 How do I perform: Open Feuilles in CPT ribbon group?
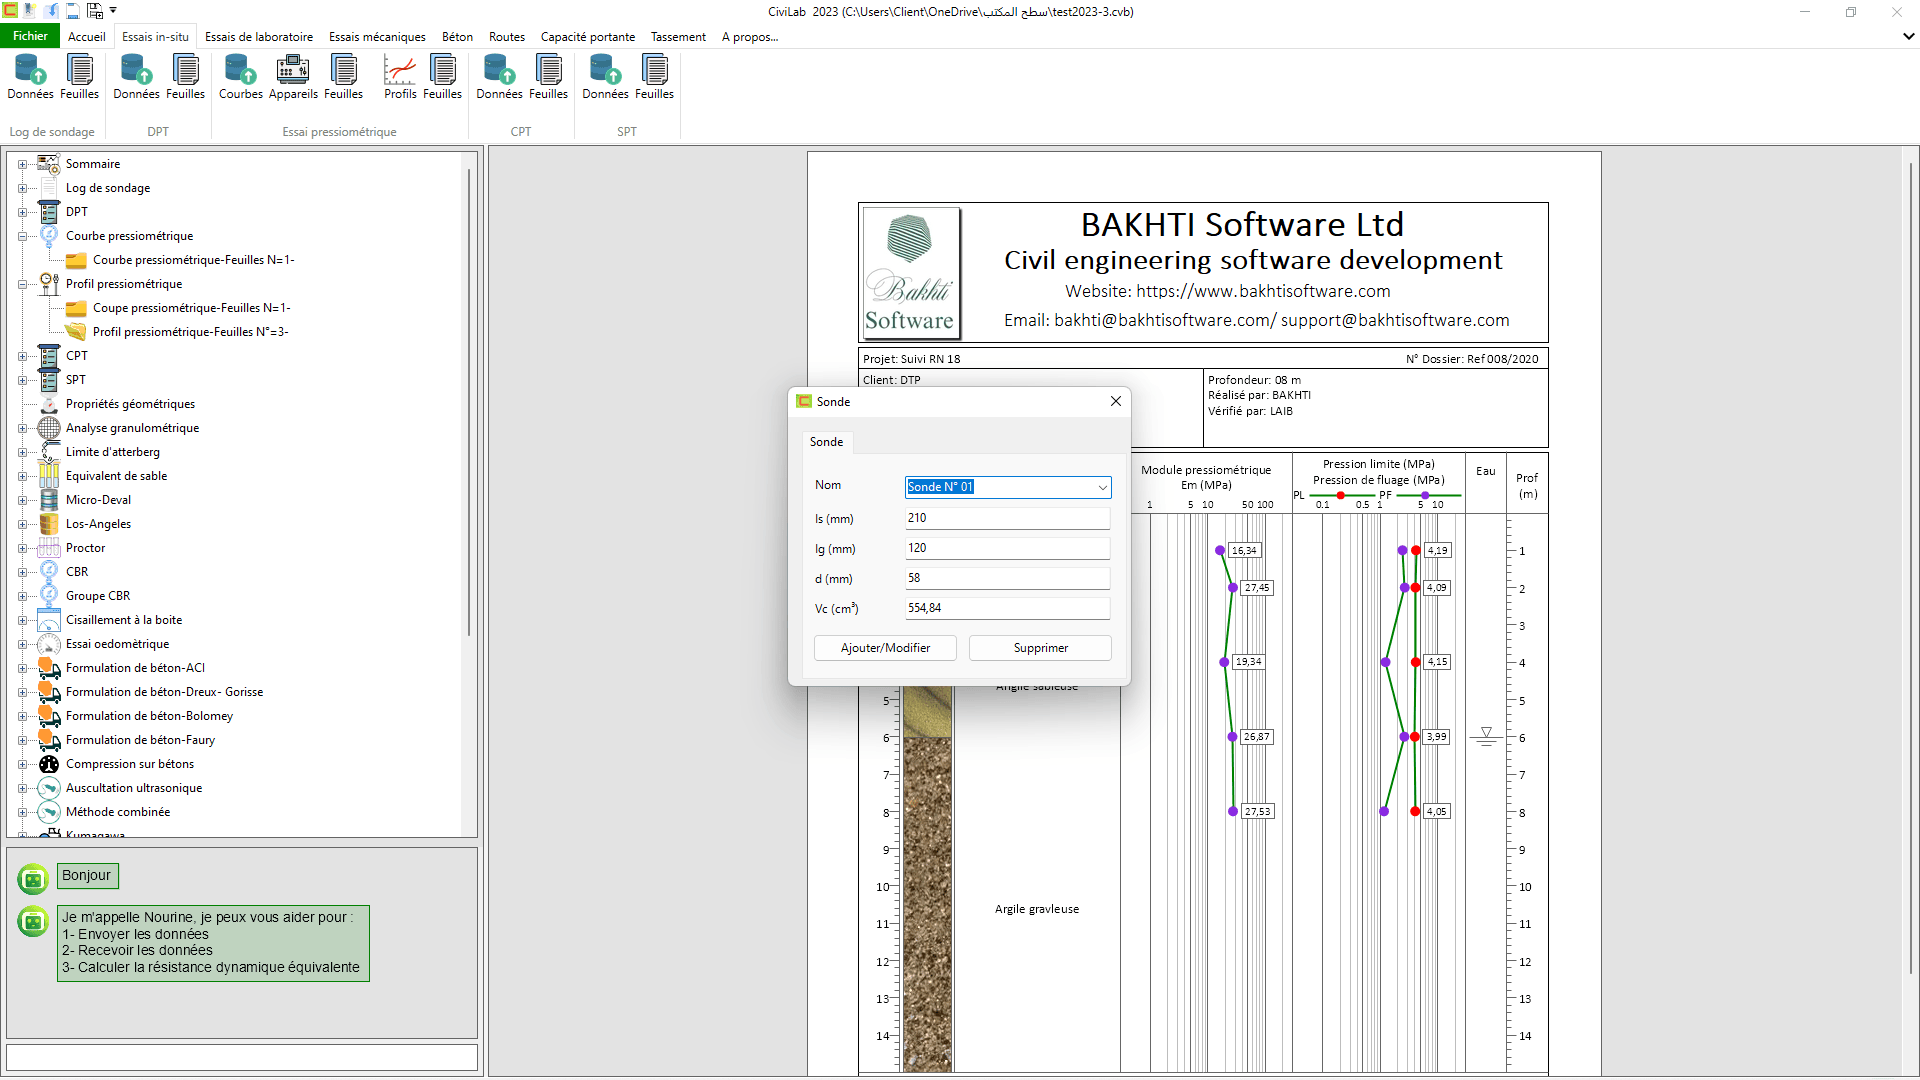pyautogui.click(x=548, y=77)
